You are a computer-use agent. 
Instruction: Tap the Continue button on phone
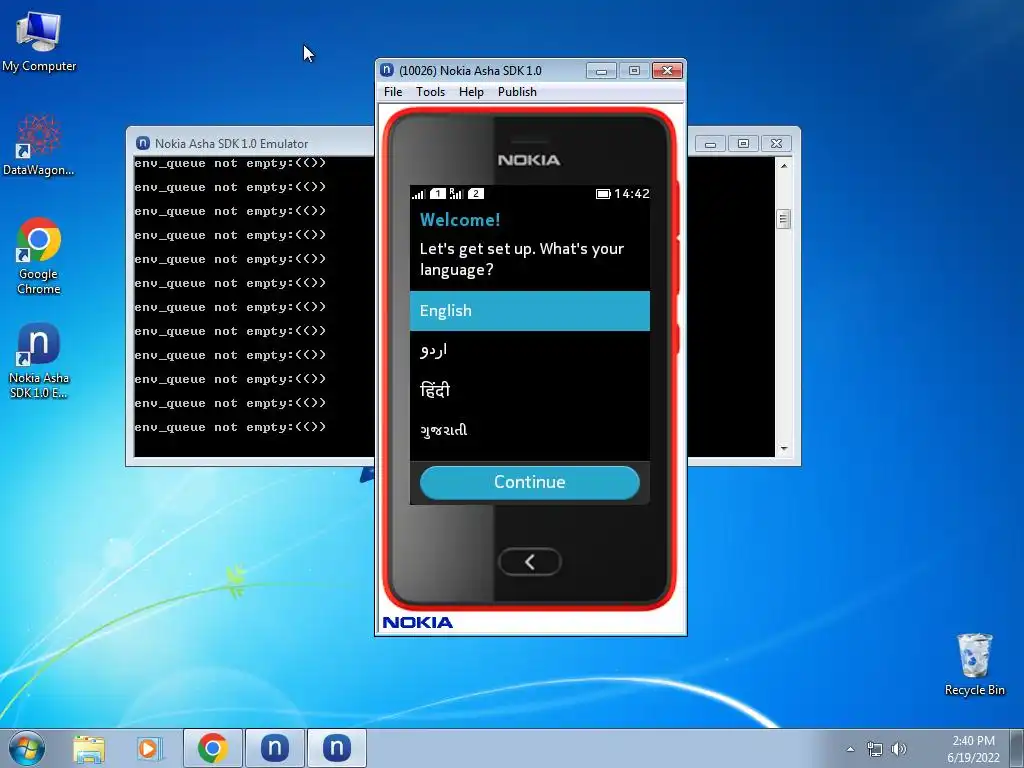530,482
